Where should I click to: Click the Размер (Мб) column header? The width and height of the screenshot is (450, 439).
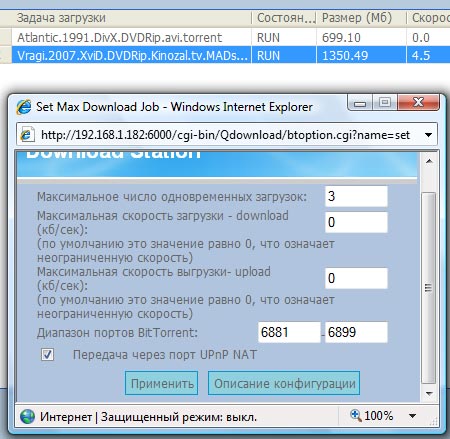[x=361, y=18]
